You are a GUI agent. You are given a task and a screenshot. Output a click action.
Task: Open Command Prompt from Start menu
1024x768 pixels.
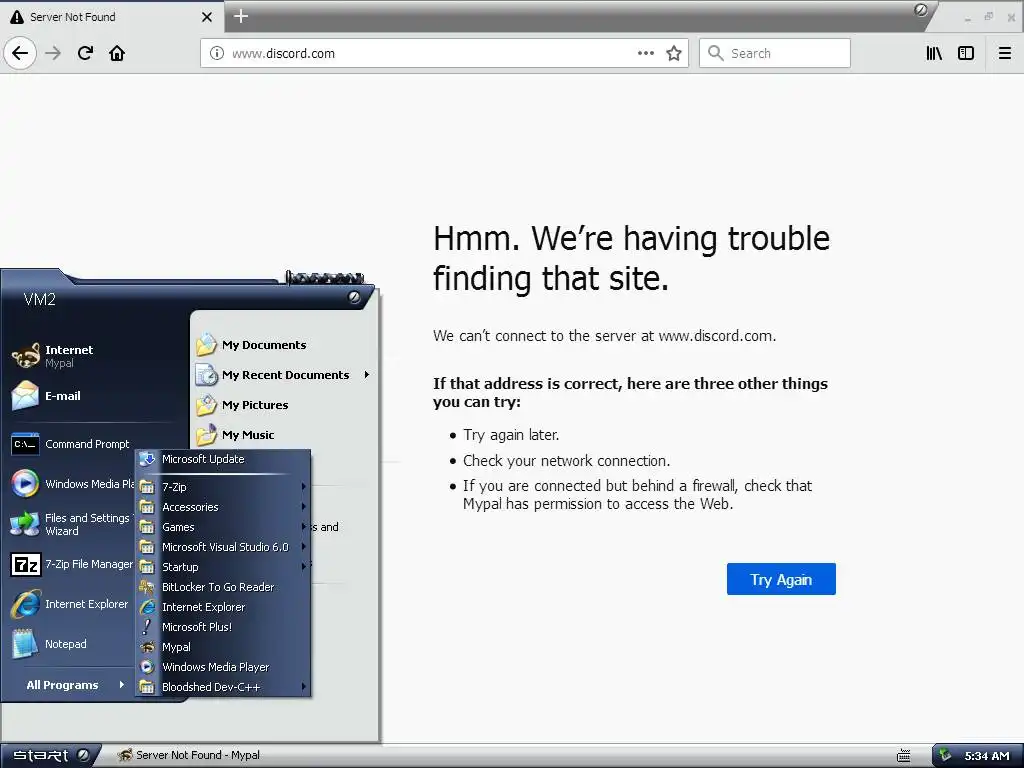pos(72,444)
